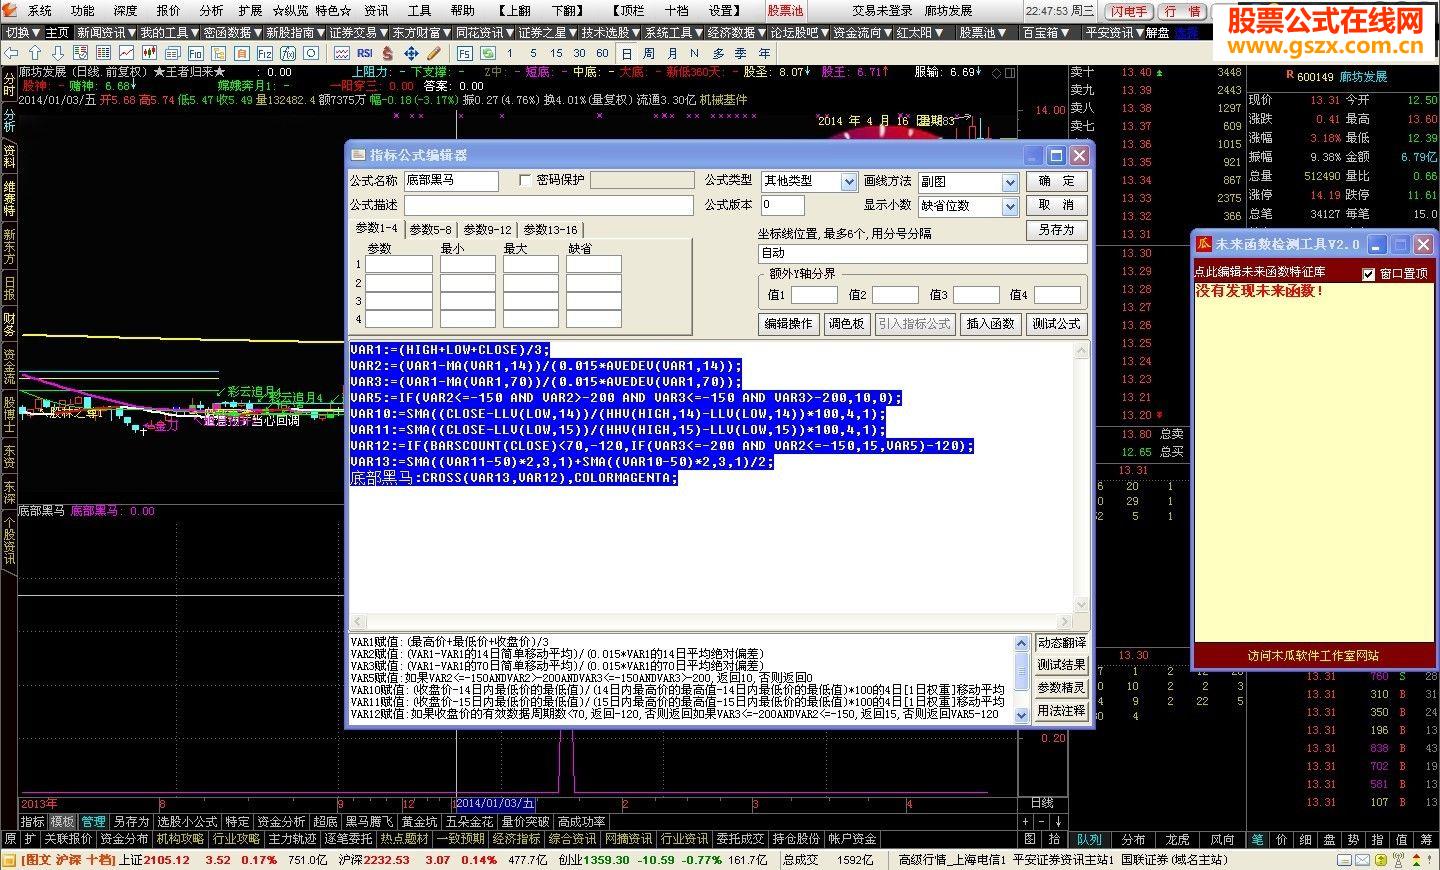
Task: Select the 黑马腾飞 indicator tab
Action: click(369, 822)
